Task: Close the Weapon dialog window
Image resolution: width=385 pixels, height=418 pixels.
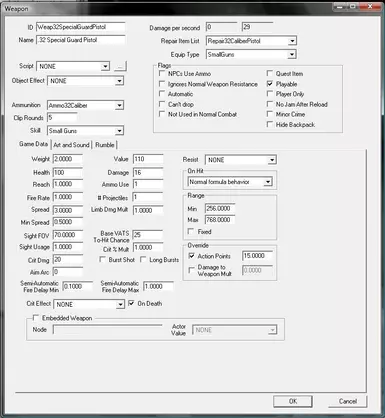Action: click(370, 6)
